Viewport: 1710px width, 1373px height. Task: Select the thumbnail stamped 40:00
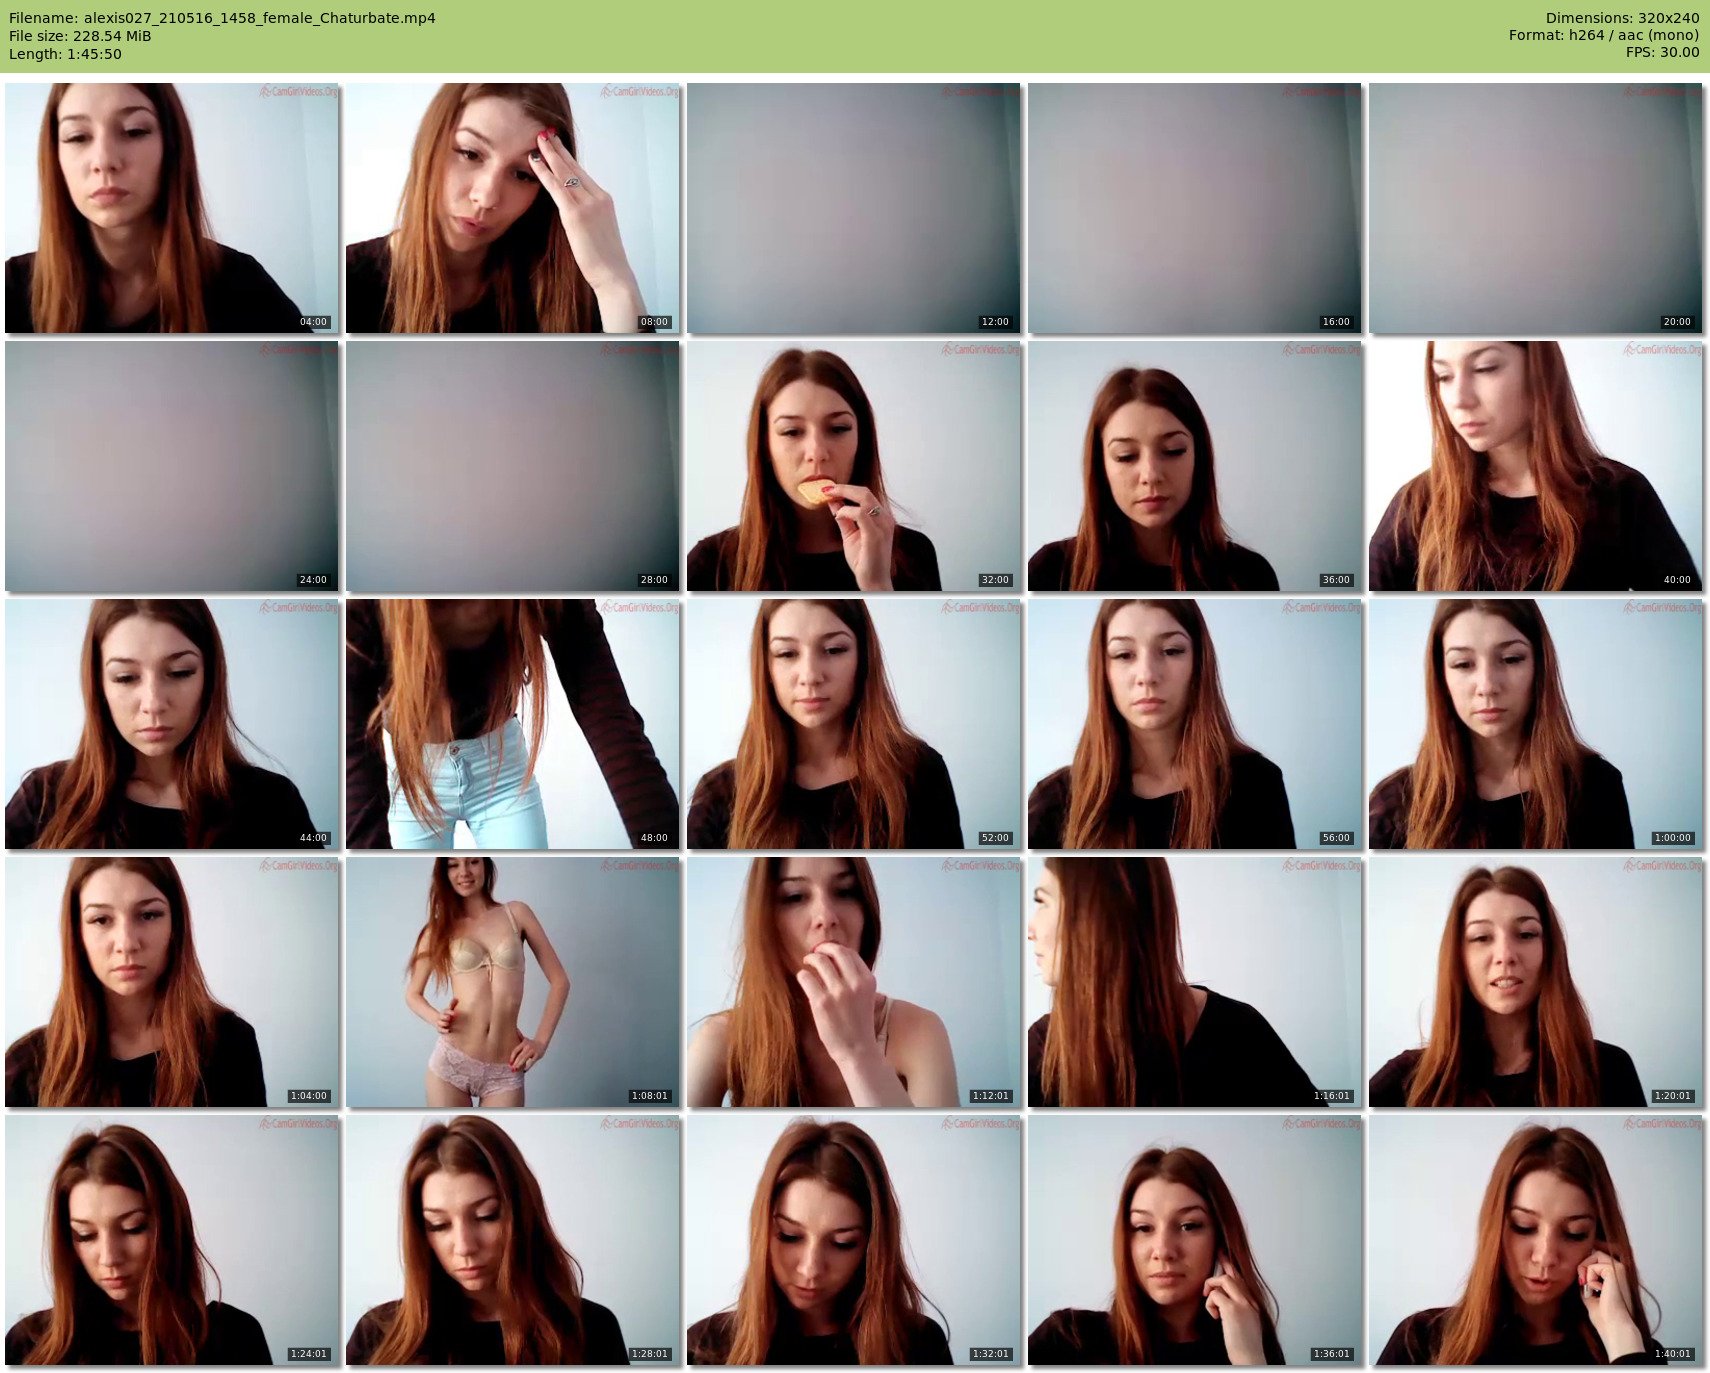click(1536, 466)
